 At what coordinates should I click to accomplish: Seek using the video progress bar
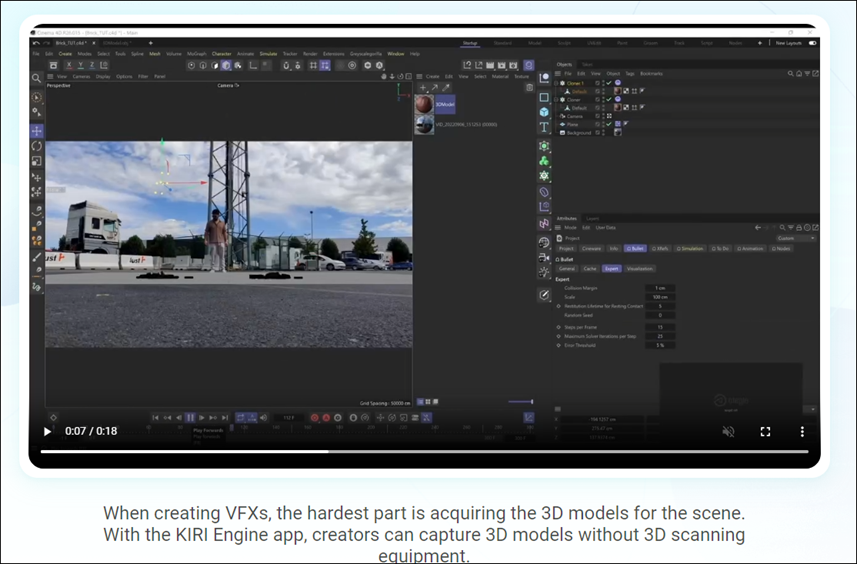click(424, 451)
